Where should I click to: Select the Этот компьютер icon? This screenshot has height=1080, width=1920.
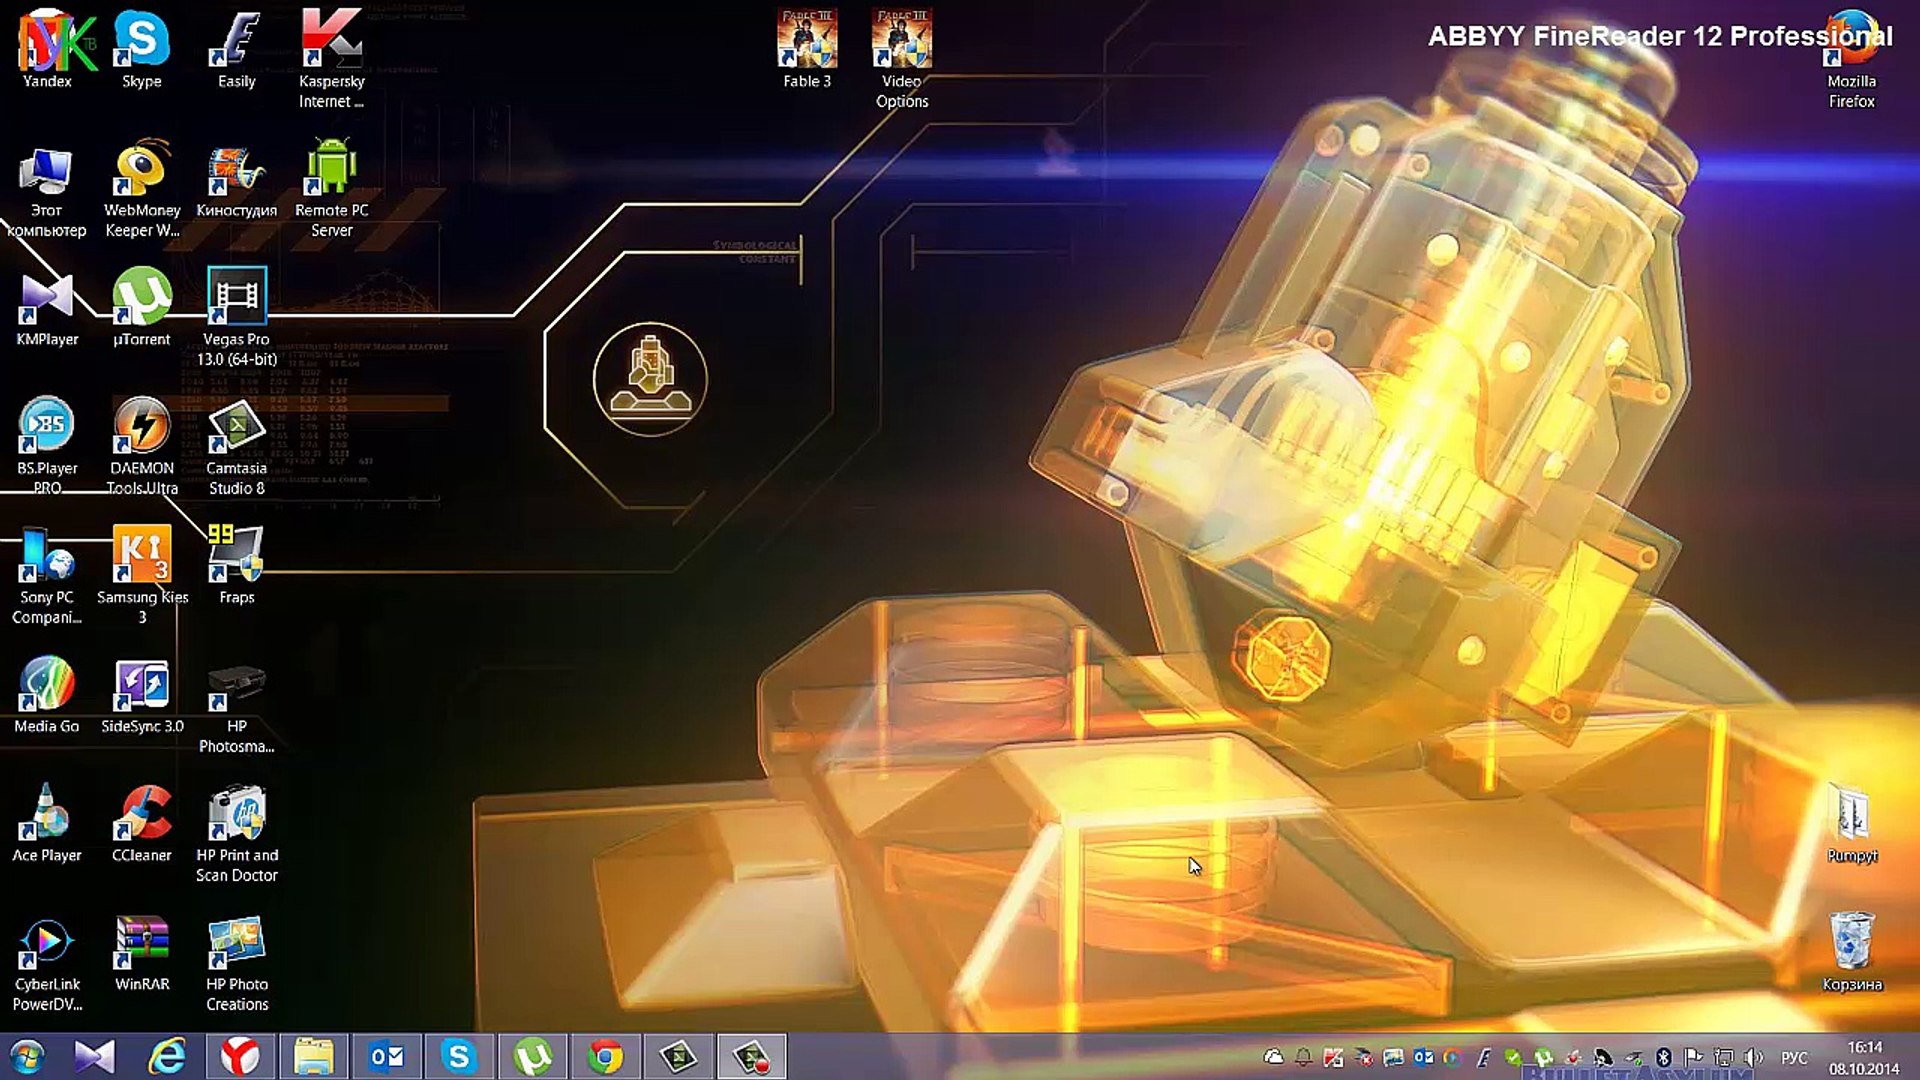point(47,190)
